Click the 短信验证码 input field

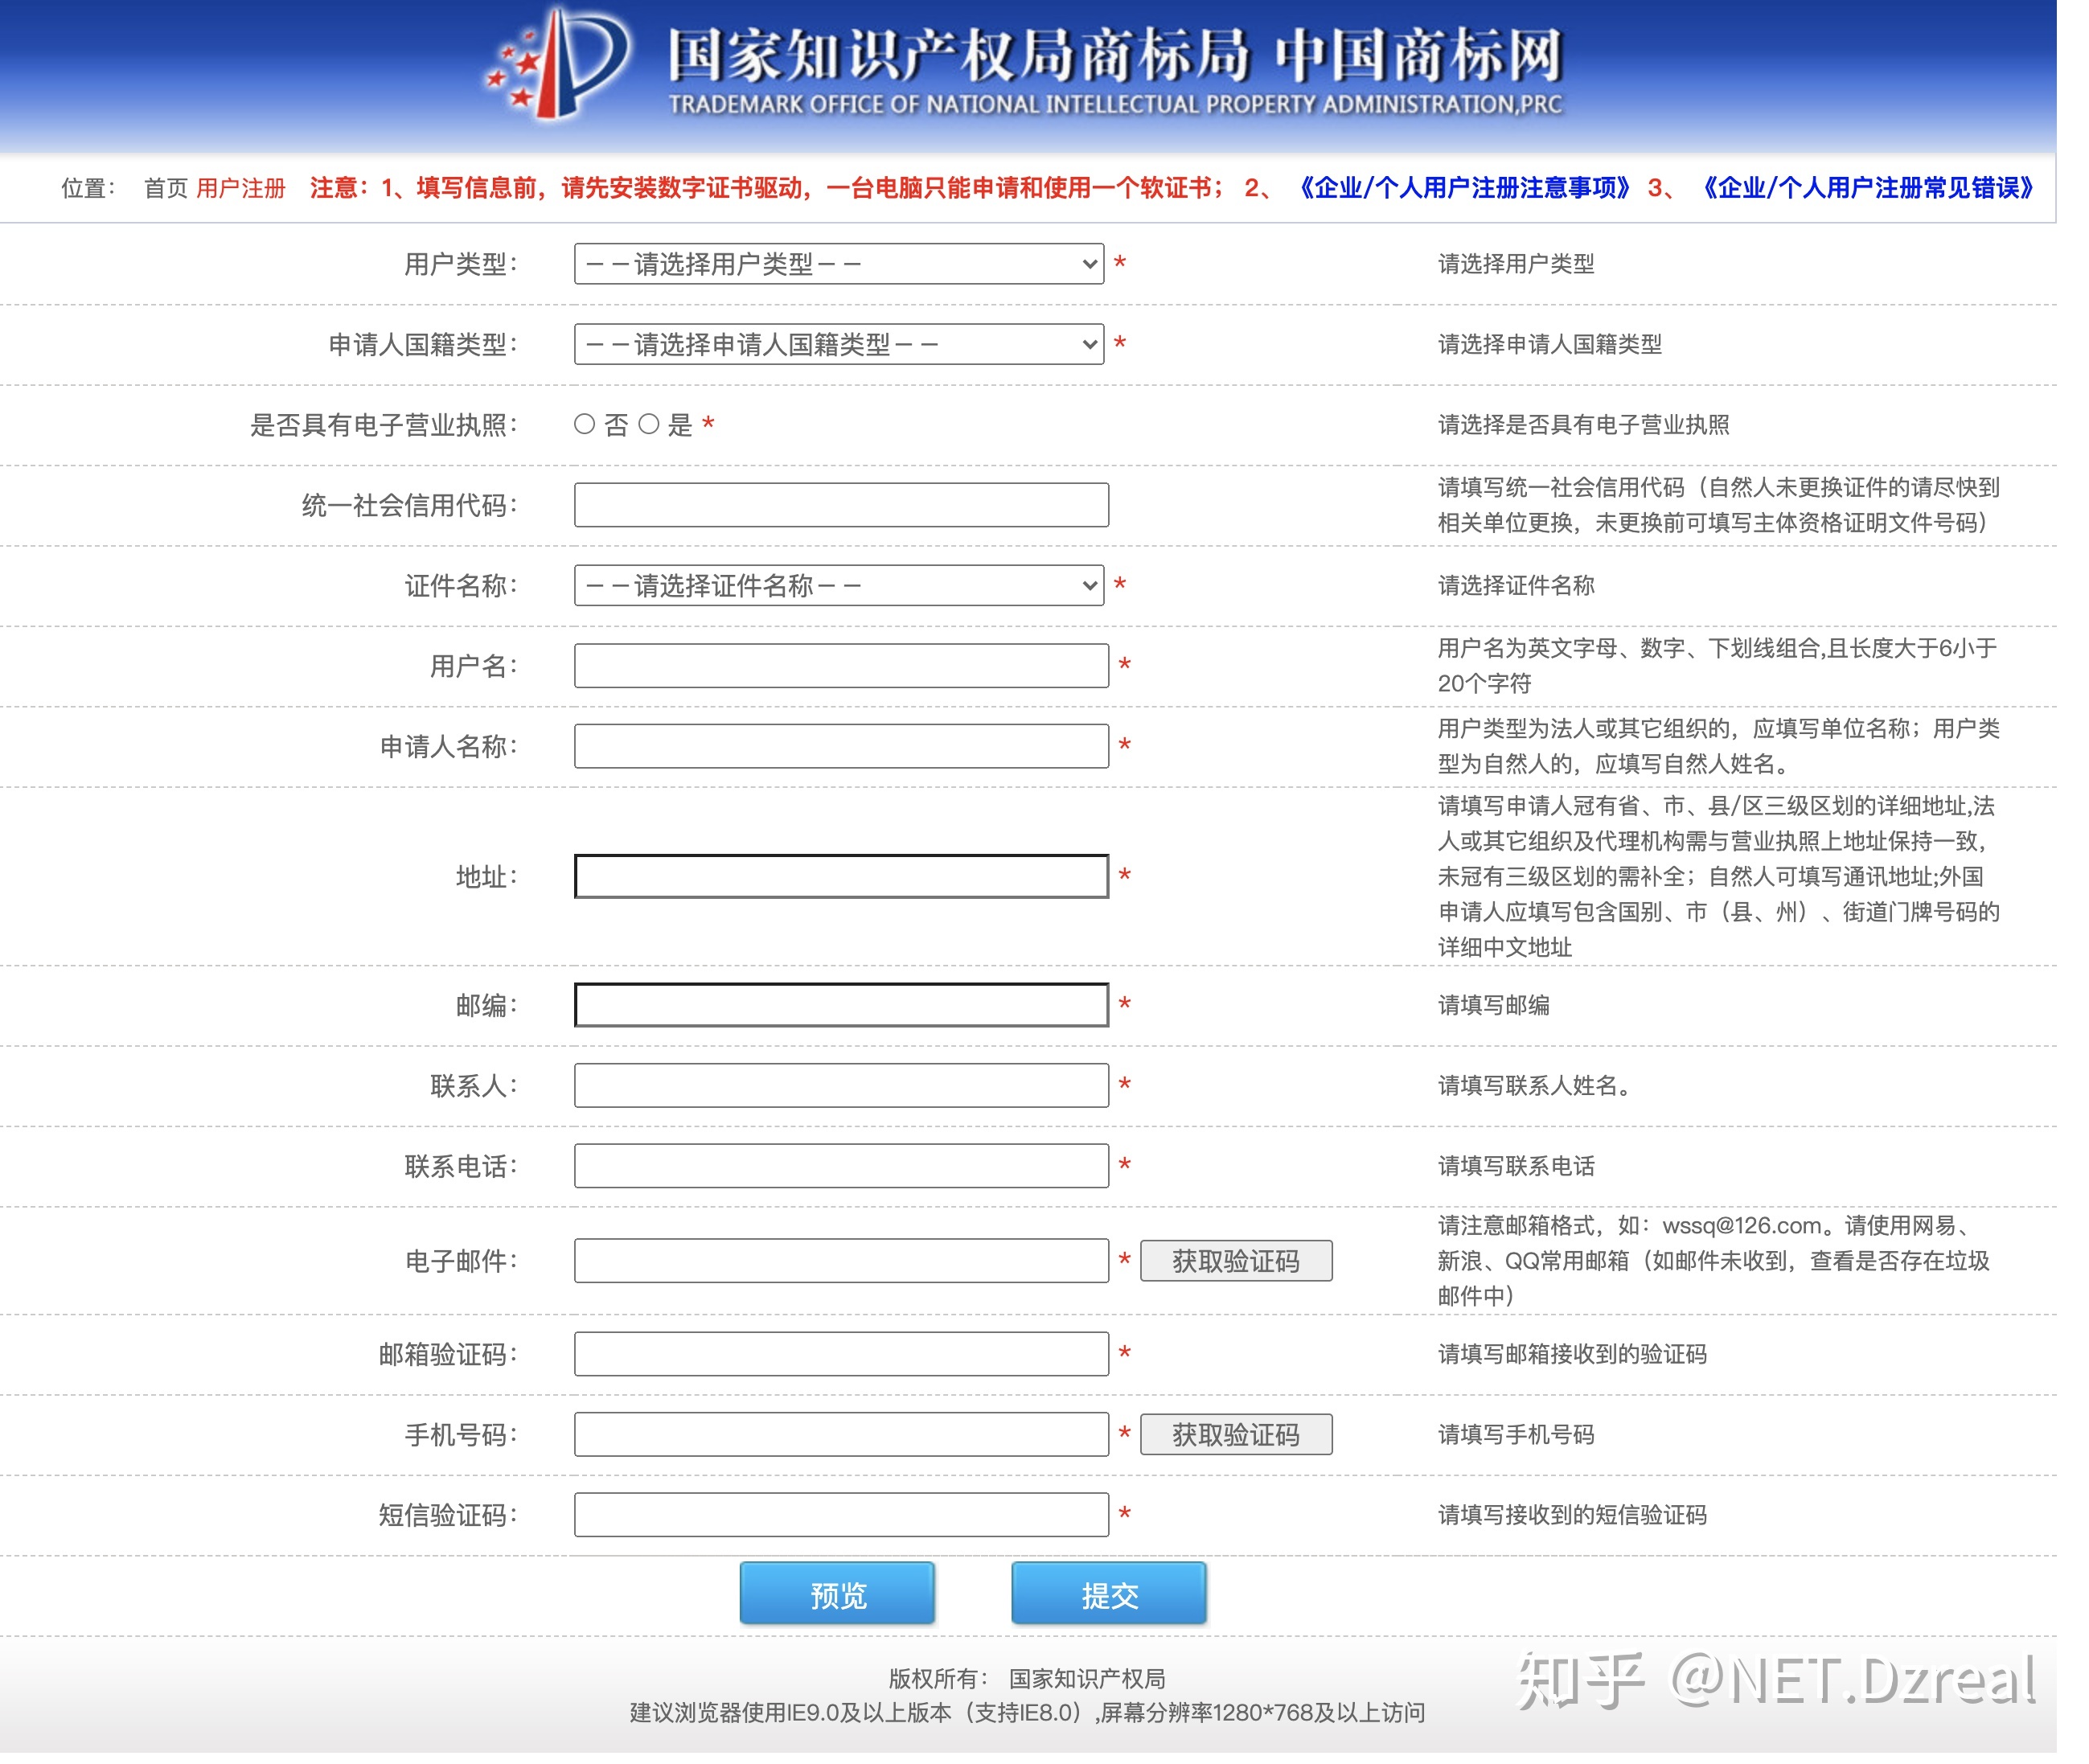pos(841,1516)
